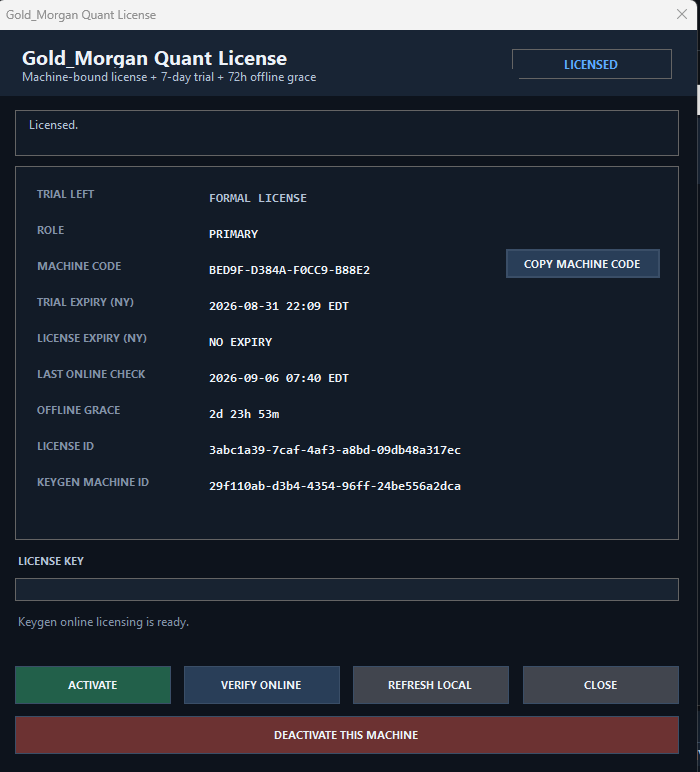
Task: Click COPY MACHINE CODE button
Action: point(582,264)
